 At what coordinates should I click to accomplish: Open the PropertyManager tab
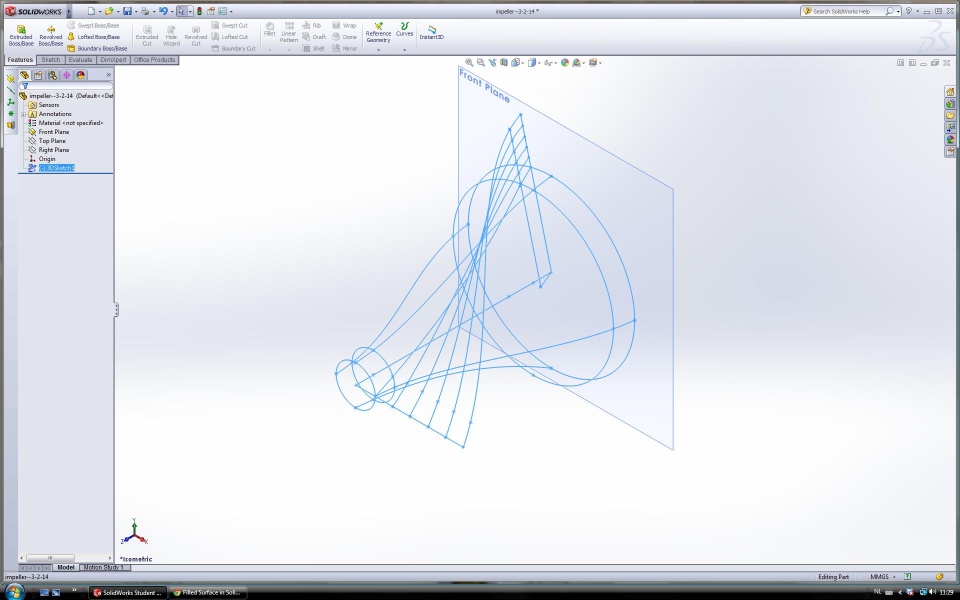[39, 75]
